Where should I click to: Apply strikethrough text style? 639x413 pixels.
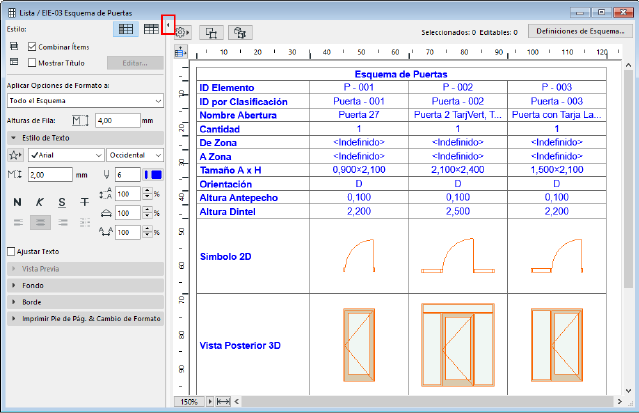83,202
